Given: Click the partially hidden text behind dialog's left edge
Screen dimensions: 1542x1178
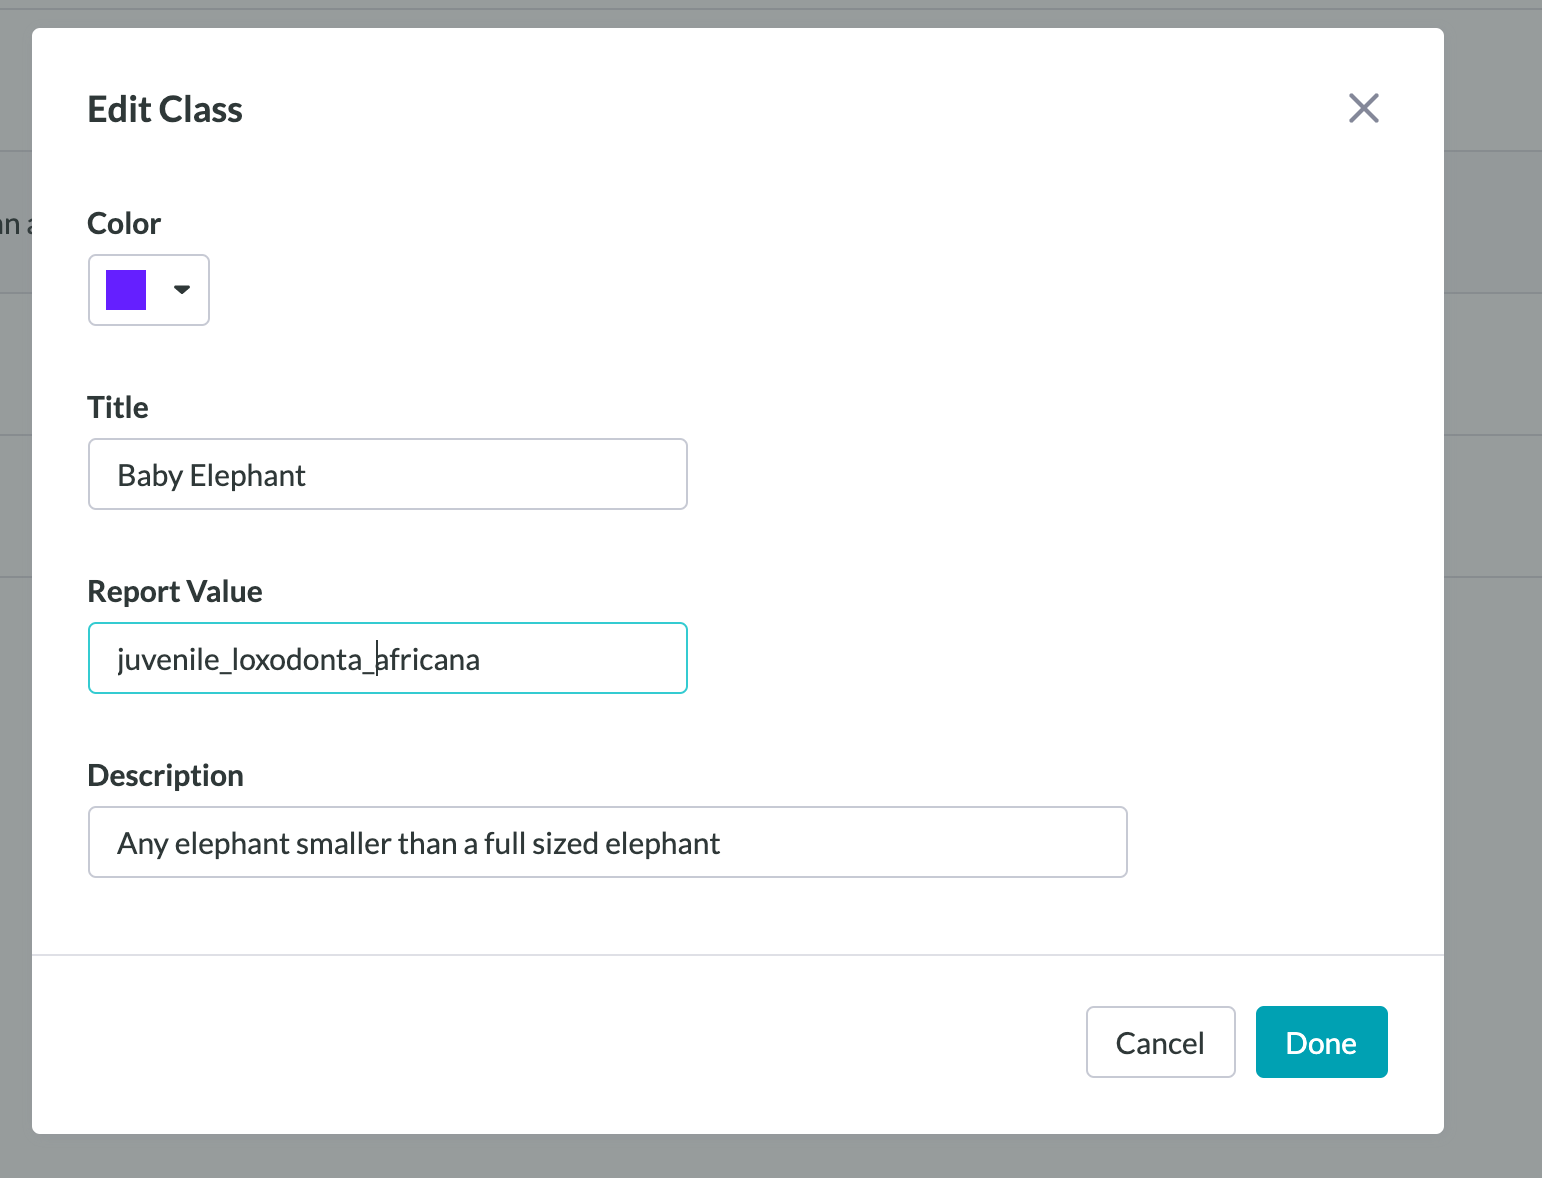Looking at the screenshot, I should 16,223.
